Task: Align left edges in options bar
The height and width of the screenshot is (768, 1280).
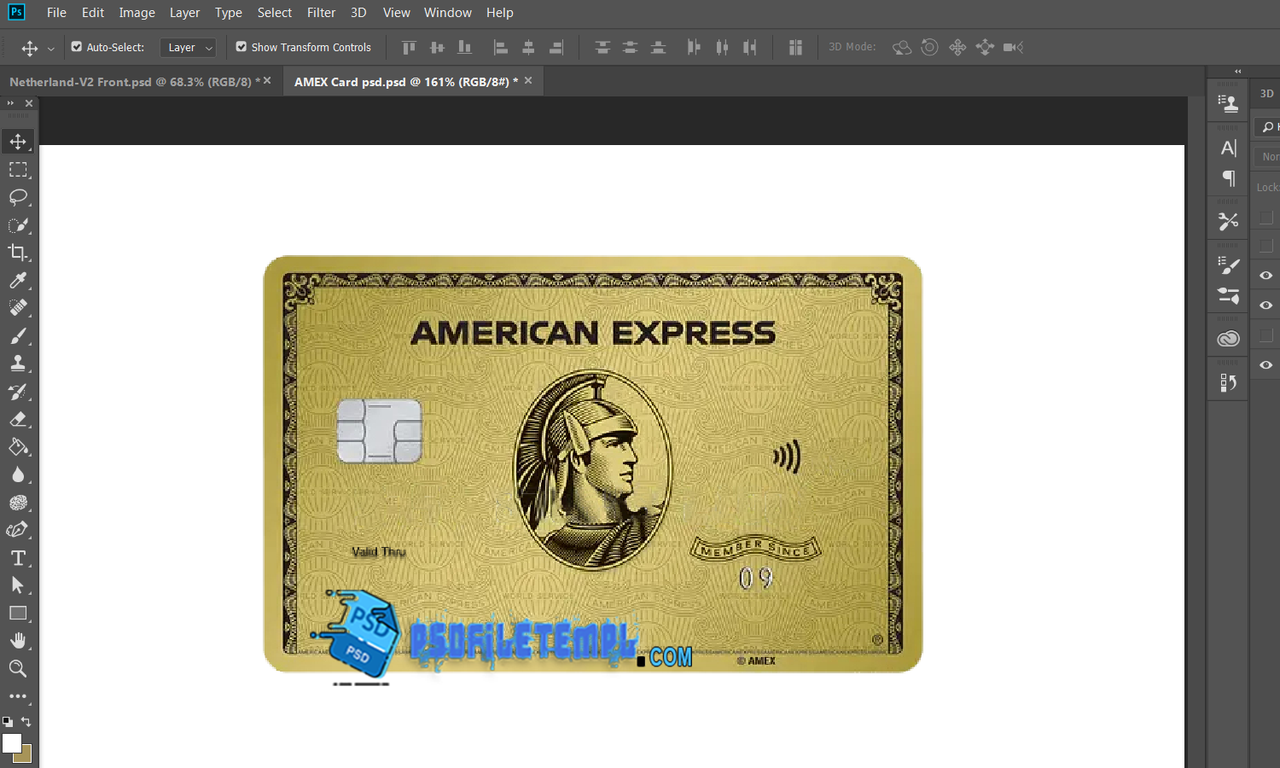Action: point(501,47)
